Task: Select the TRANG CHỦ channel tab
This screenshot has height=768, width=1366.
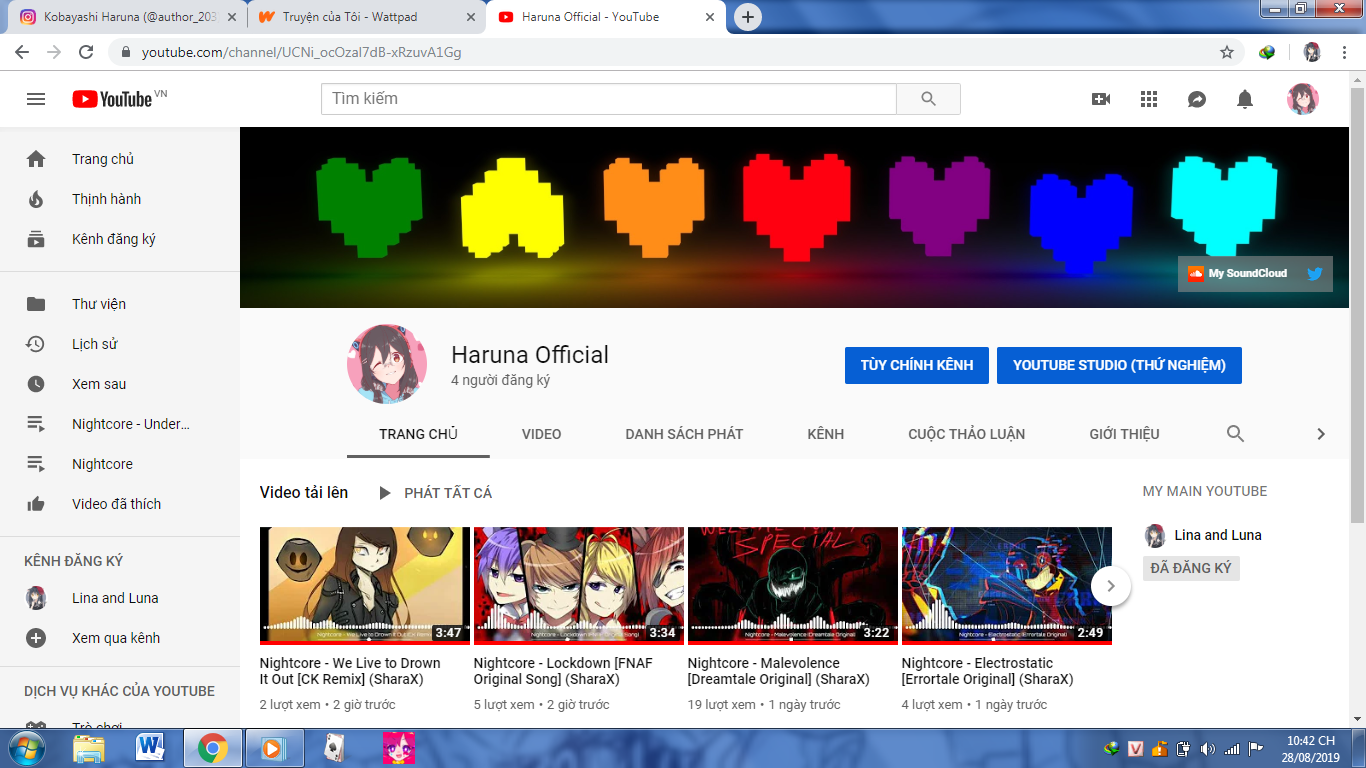Action: click(x=418, y=434)
